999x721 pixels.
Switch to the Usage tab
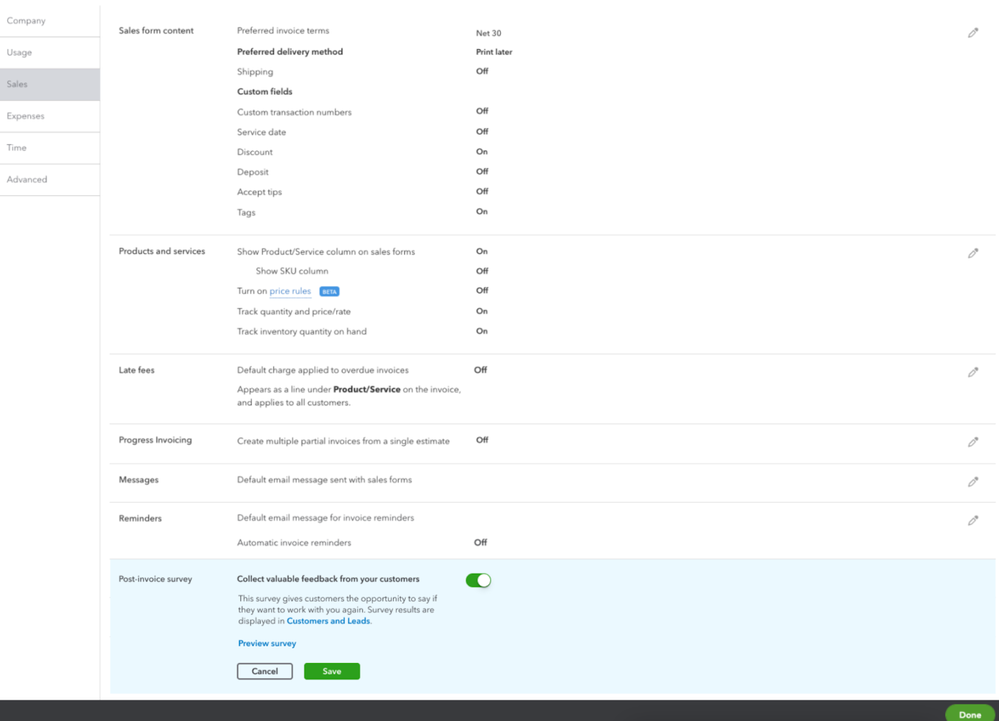coord(20,52)
